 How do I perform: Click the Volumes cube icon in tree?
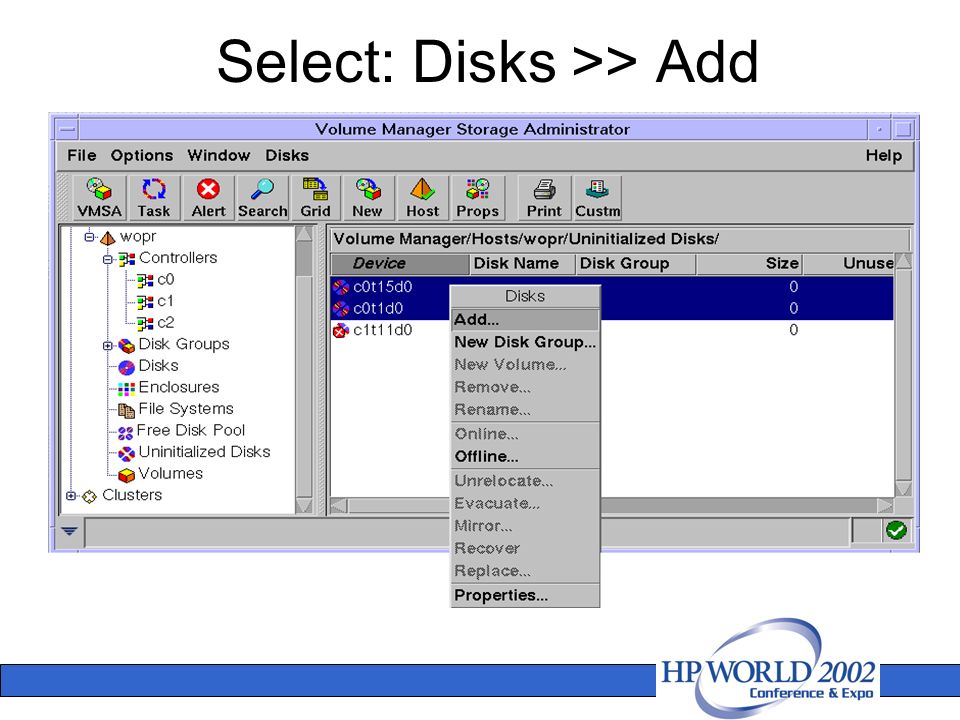[126, 474]
